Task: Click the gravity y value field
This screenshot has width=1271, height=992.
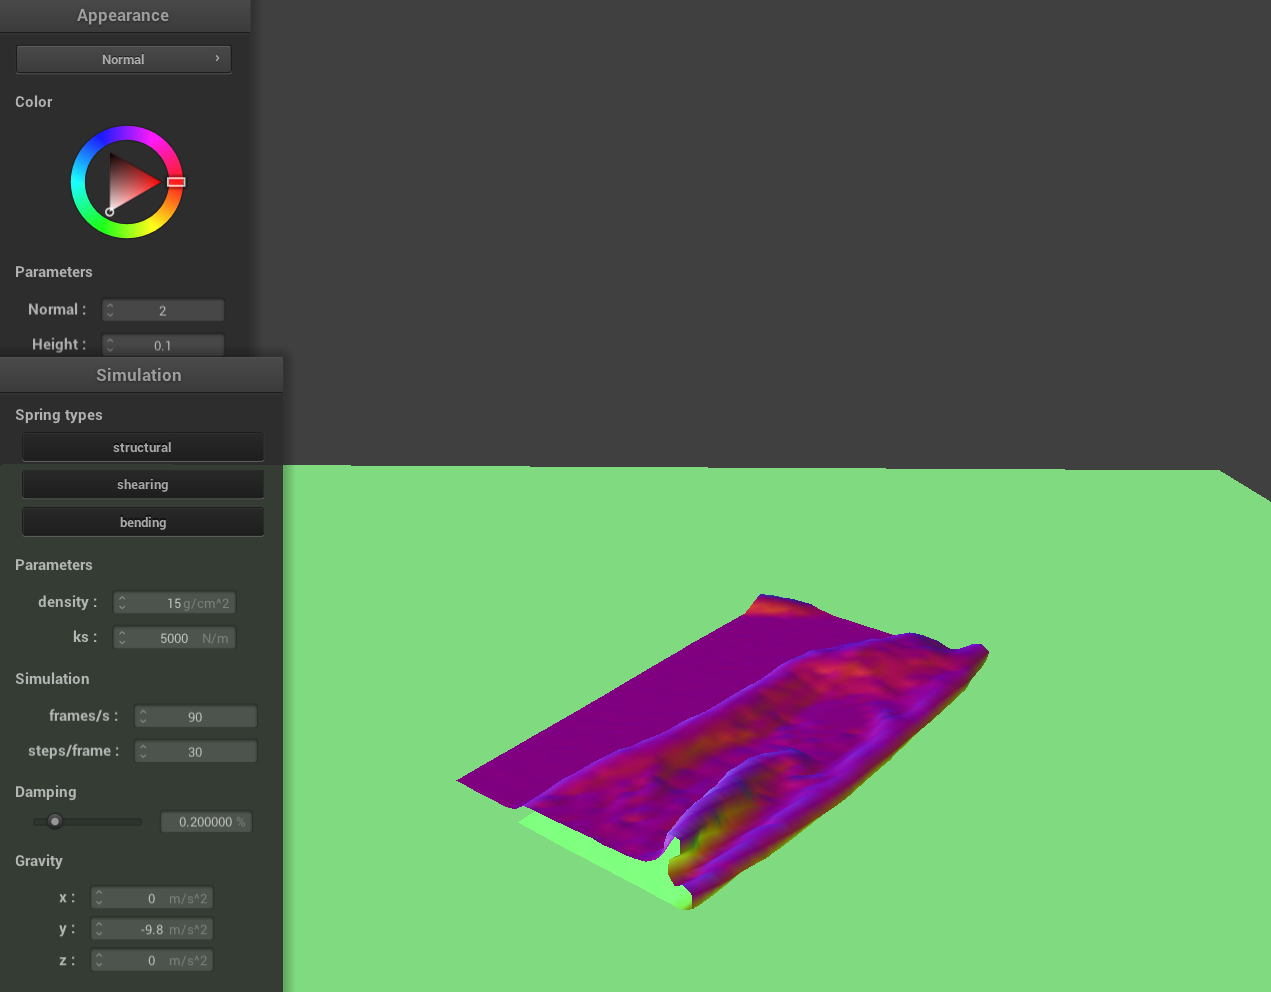Action: click(x=152, y=930)
